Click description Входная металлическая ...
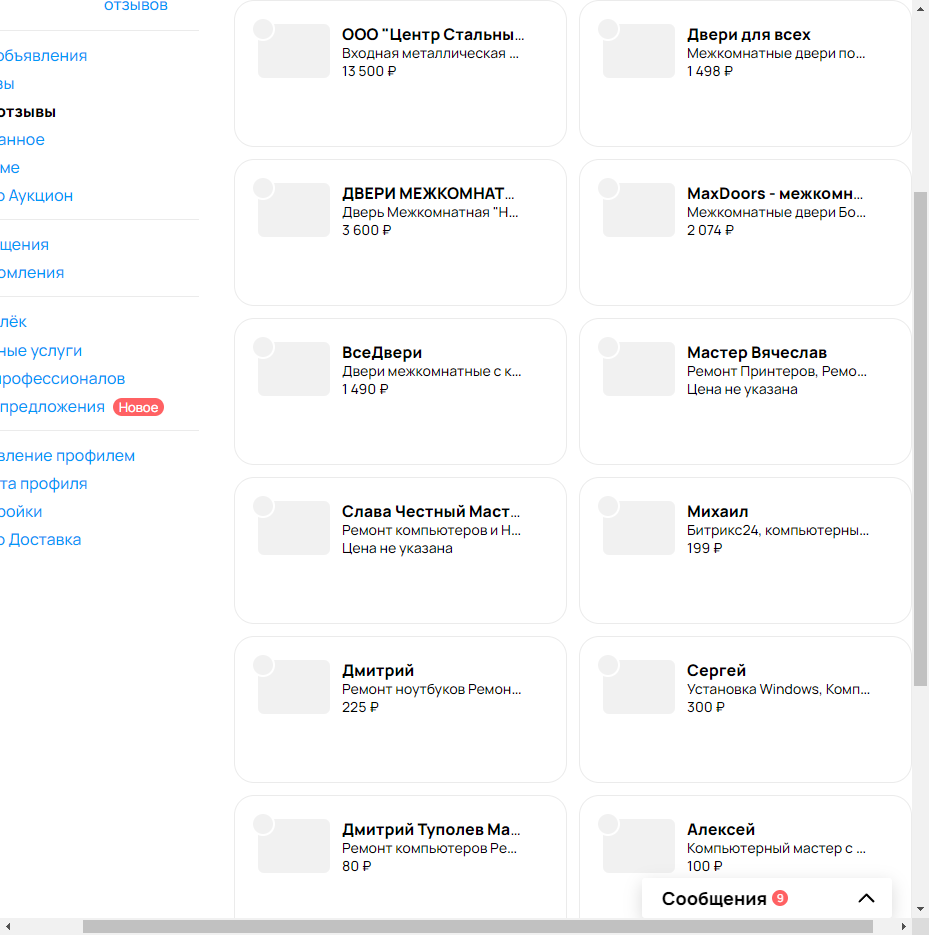The image size is (929, 935). pyautogui.click(x=430, y=54)
